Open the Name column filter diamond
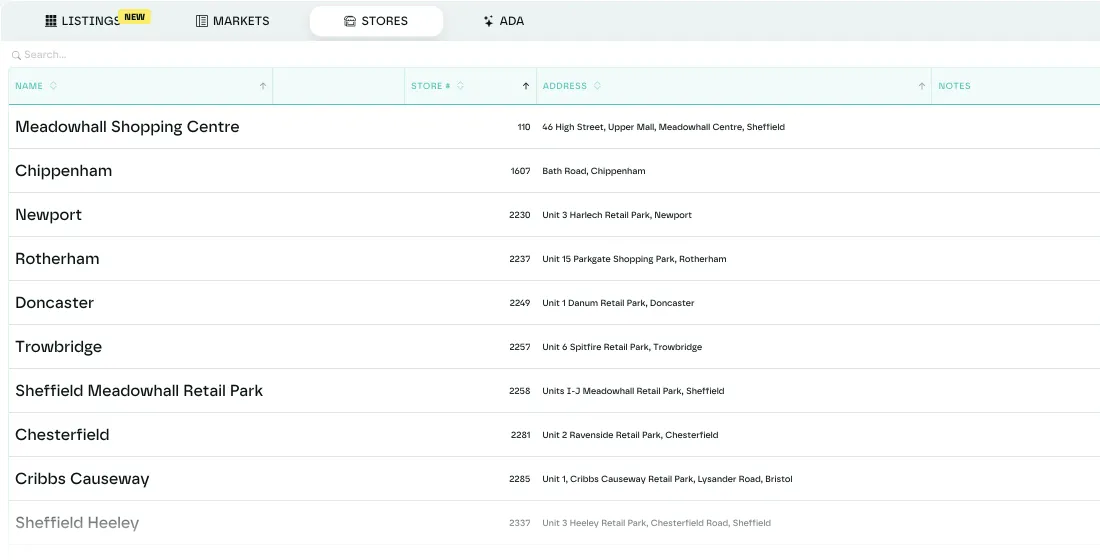The height and width of the screenshot is (560, 1100). coord(53,86)
